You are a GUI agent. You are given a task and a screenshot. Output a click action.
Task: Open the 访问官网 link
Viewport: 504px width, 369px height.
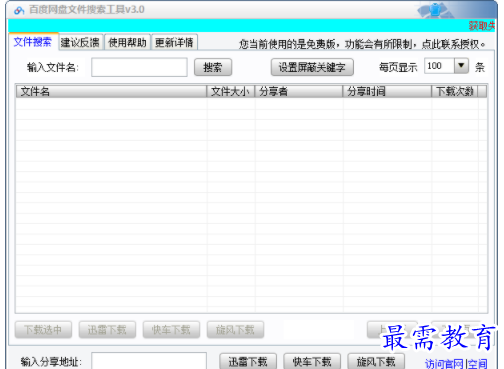(444, 364)
